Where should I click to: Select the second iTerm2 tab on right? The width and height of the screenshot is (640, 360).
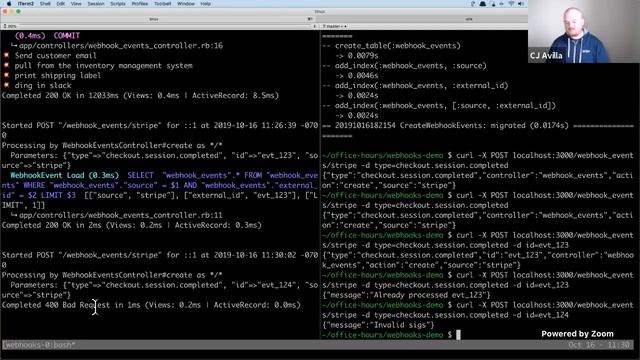469,19
